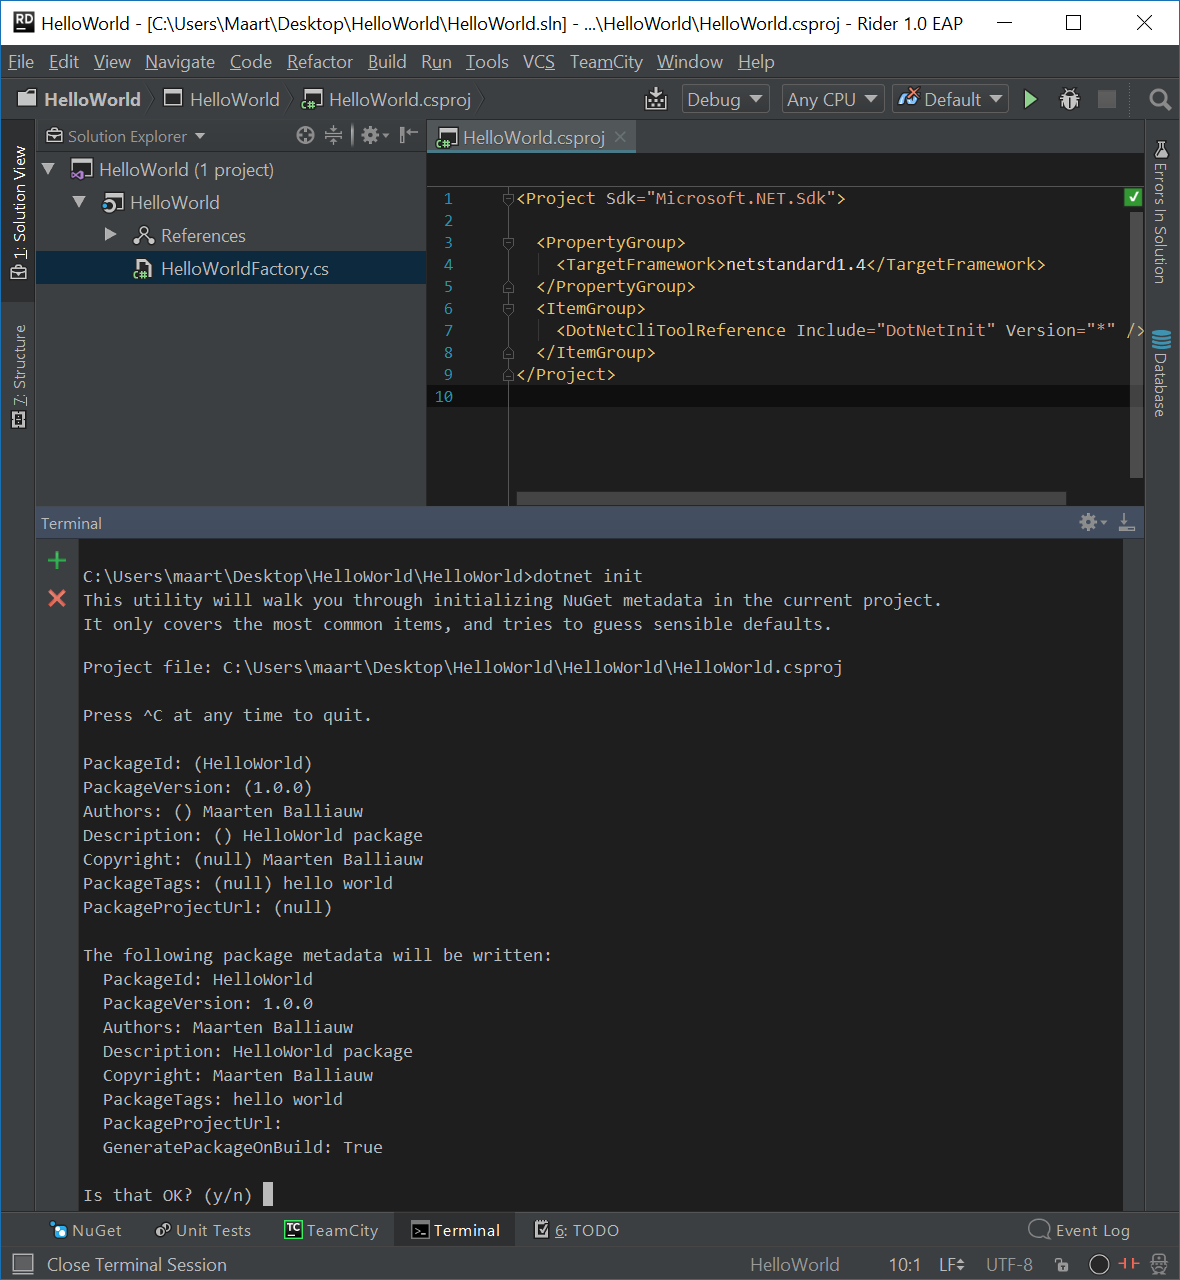Add a new terminal session with green plus
The width and height of the screenshot is (1180, 1280).
click(57, 560)
